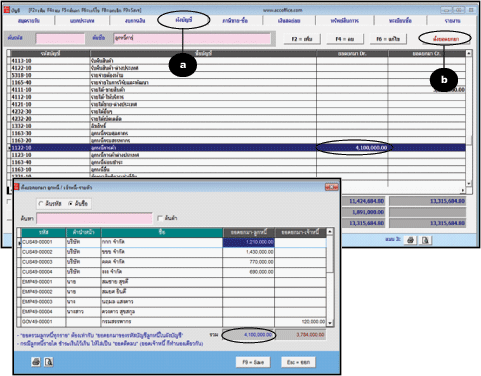Select account row 4232-20
Screen dimensions: 481x376
238,119
